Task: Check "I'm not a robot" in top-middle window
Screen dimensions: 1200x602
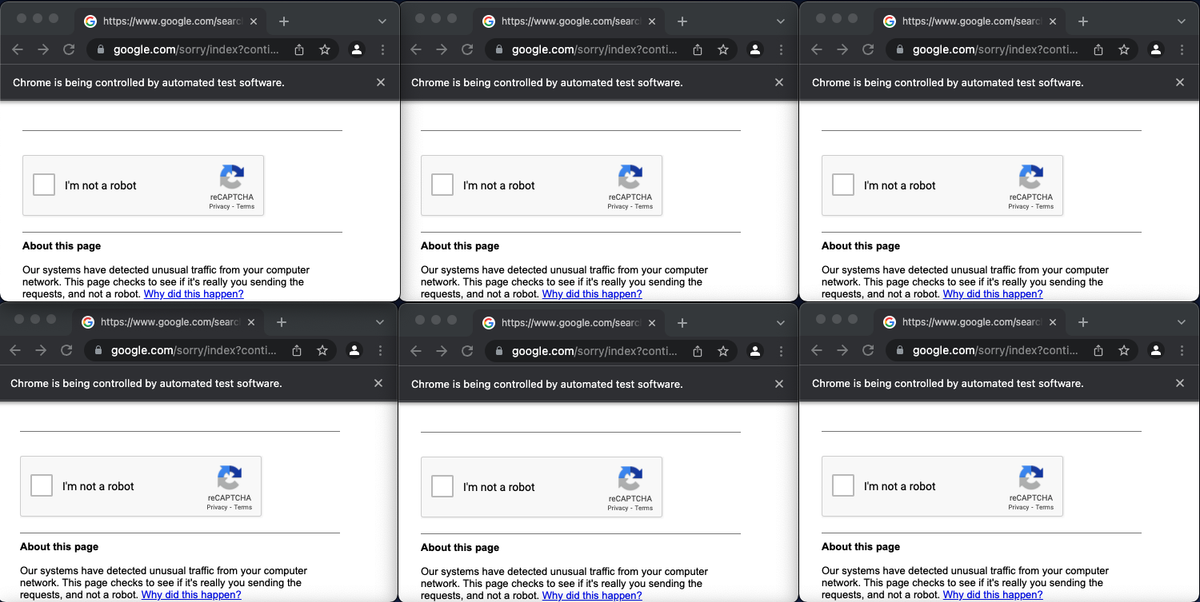Action: click(x=442, y=185)
